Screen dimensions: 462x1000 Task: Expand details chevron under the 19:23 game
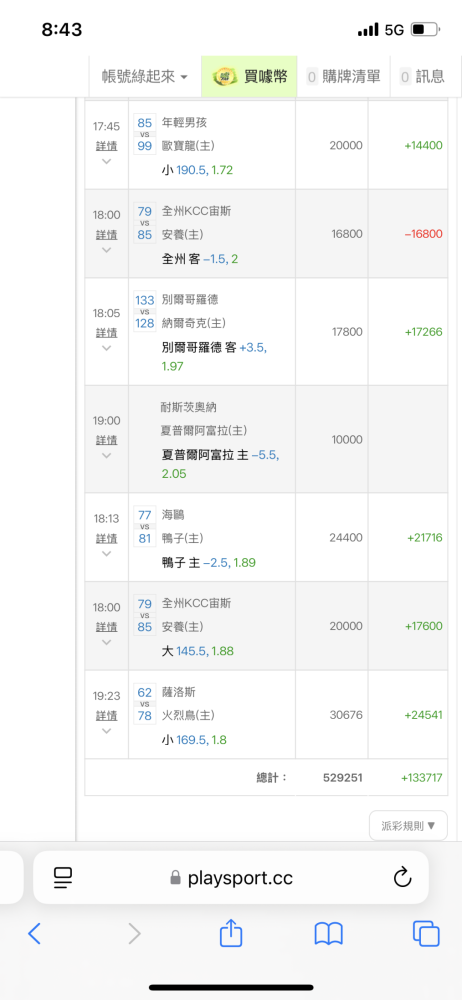[107, 731]
